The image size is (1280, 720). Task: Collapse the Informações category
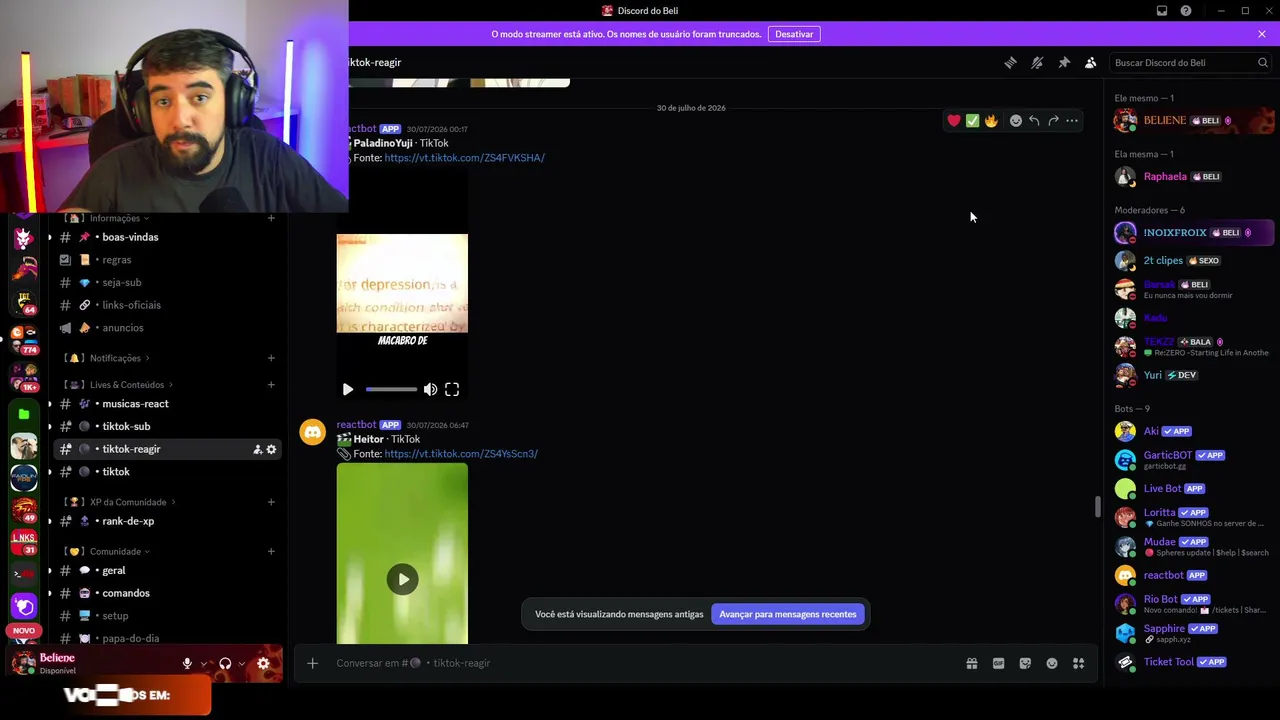click(x=107, y=218)
